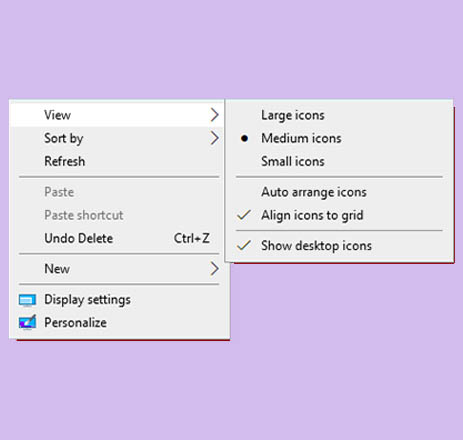The width and height of the screenshot is (463, 440).
Task: Click empty purple desktop to dismiss menu
Action: point(333,367)
